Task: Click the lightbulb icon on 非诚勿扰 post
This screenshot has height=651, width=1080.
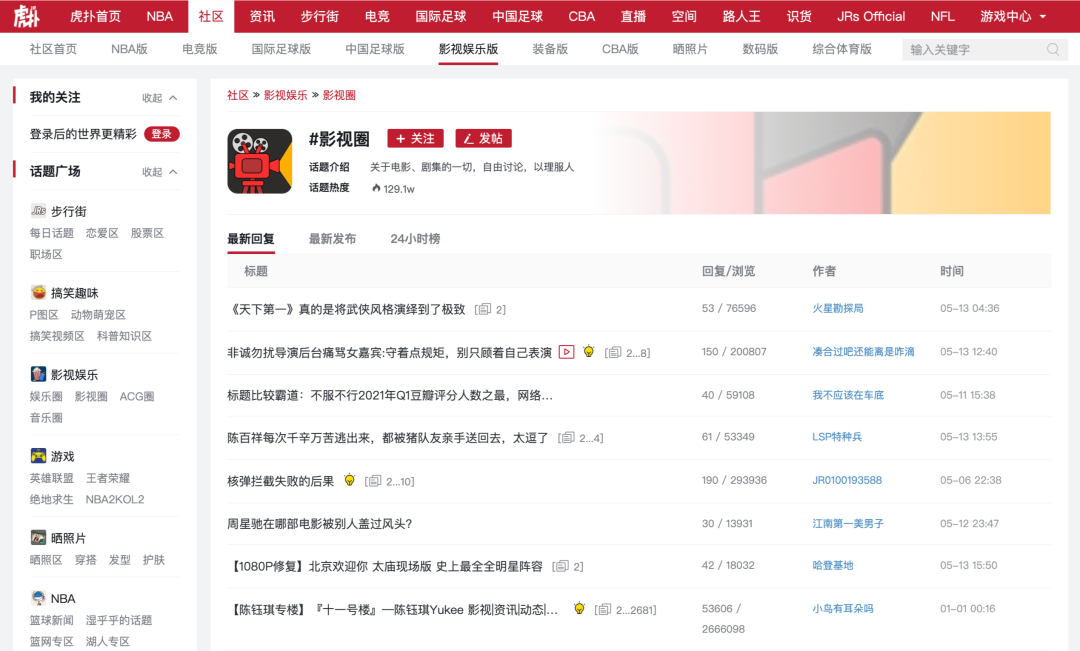Action: [x=588, y=351]
